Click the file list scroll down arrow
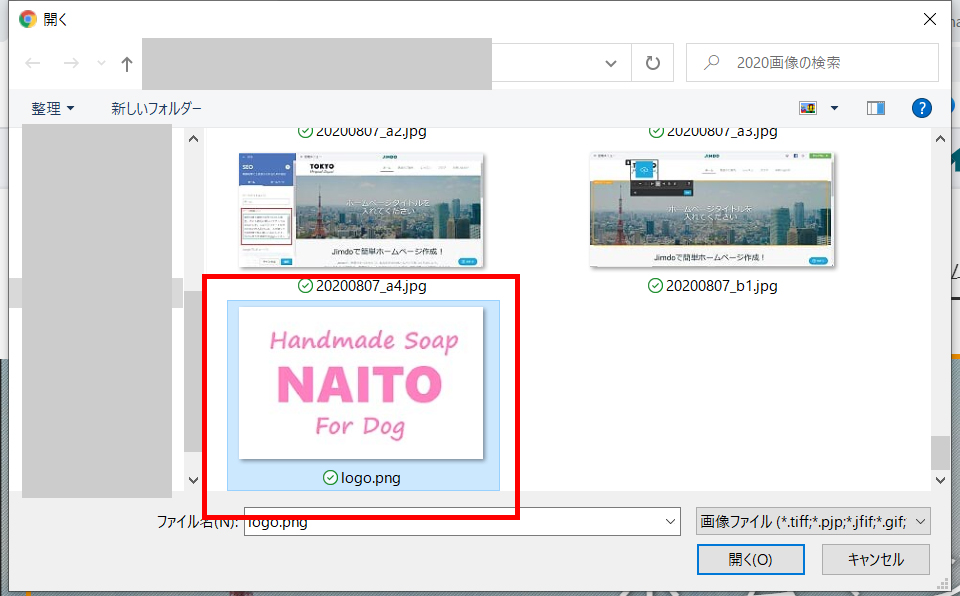Viewport: 960px width, 596px height. [x=194, y=481]
